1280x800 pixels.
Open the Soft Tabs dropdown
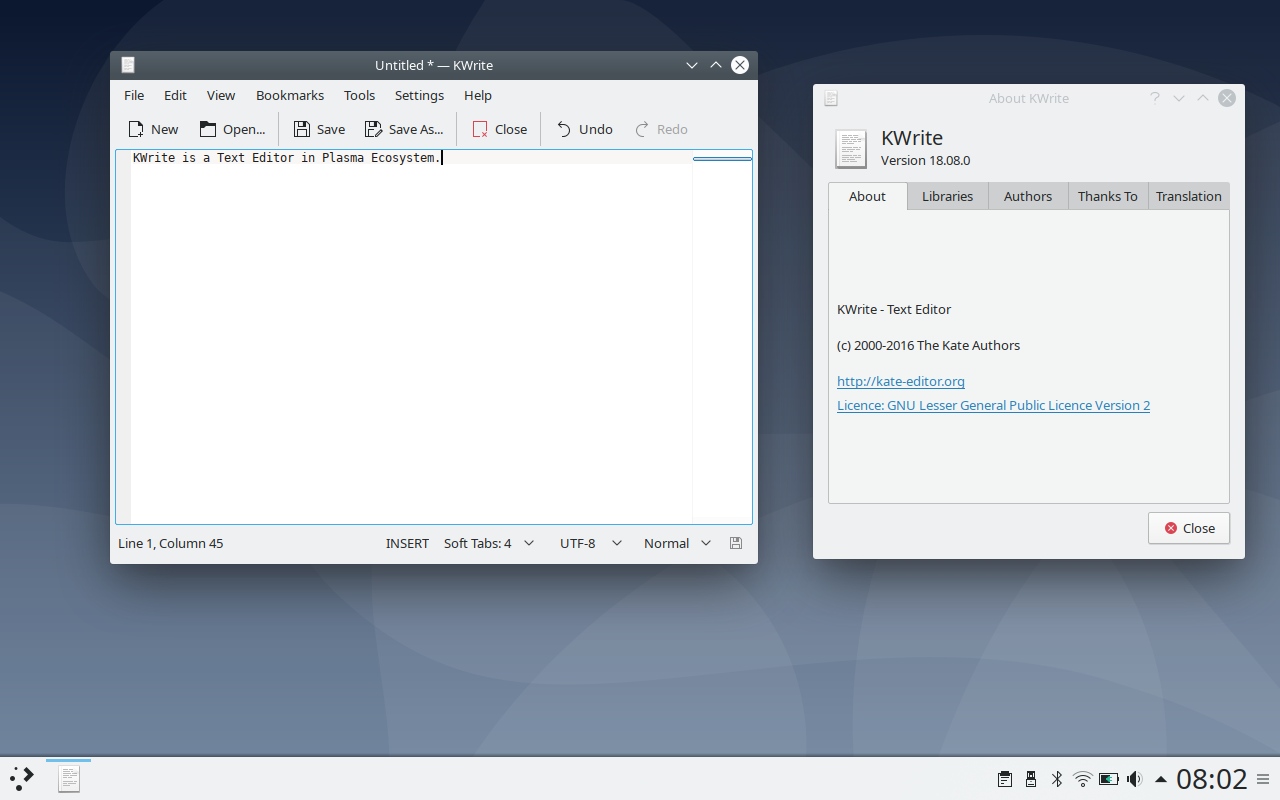(x=489, y=543)
